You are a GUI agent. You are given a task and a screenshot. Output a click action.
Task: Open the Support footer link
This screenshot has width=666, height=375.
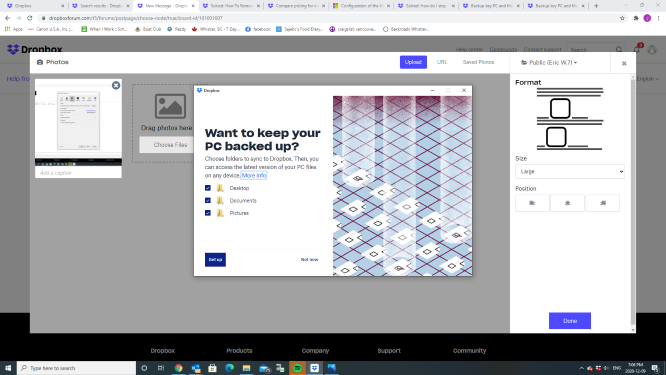389,350
